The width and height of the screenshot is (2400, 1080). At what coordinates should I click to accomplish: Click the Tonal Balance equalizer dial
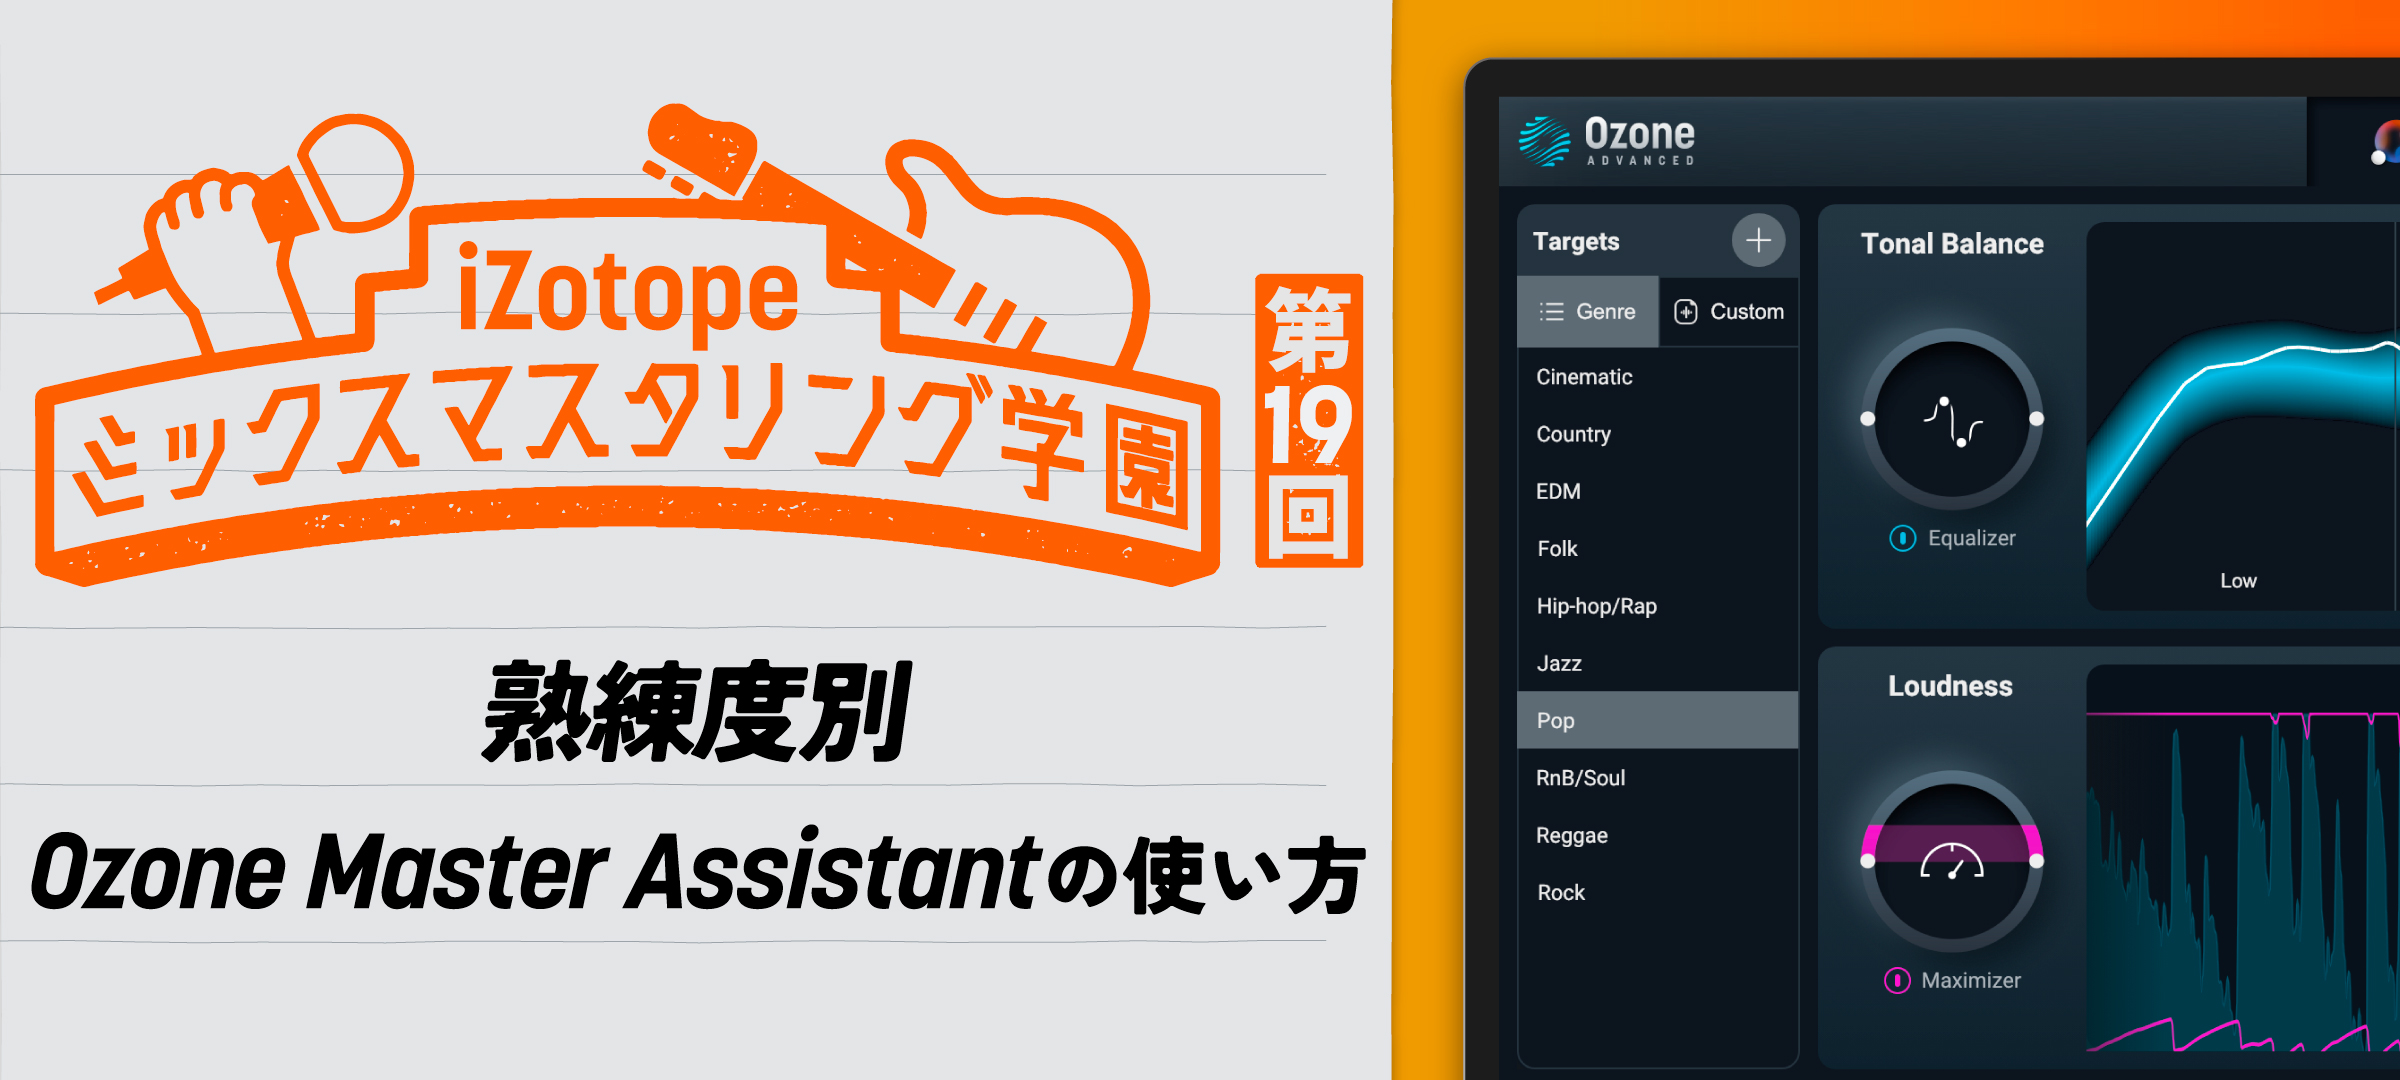coord(1952,419)
